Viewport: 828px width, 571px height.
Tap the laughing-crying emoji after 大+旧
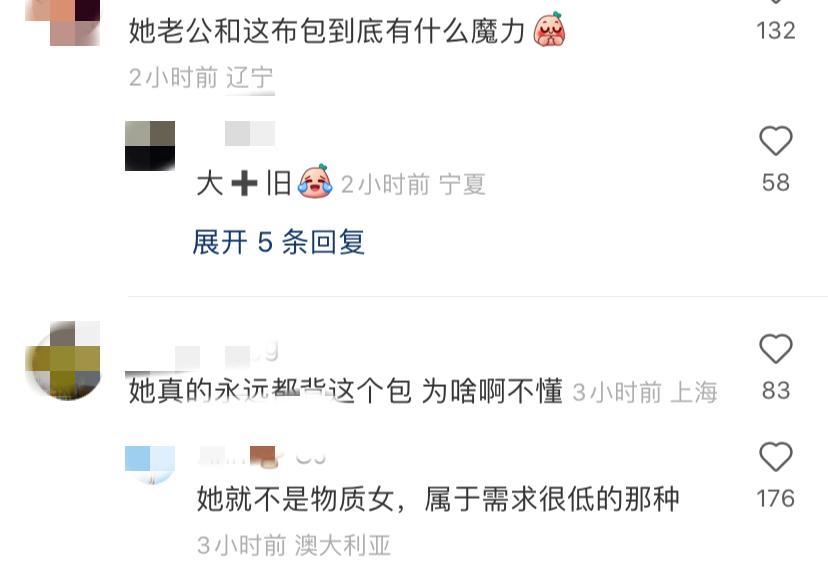[315, 182]
